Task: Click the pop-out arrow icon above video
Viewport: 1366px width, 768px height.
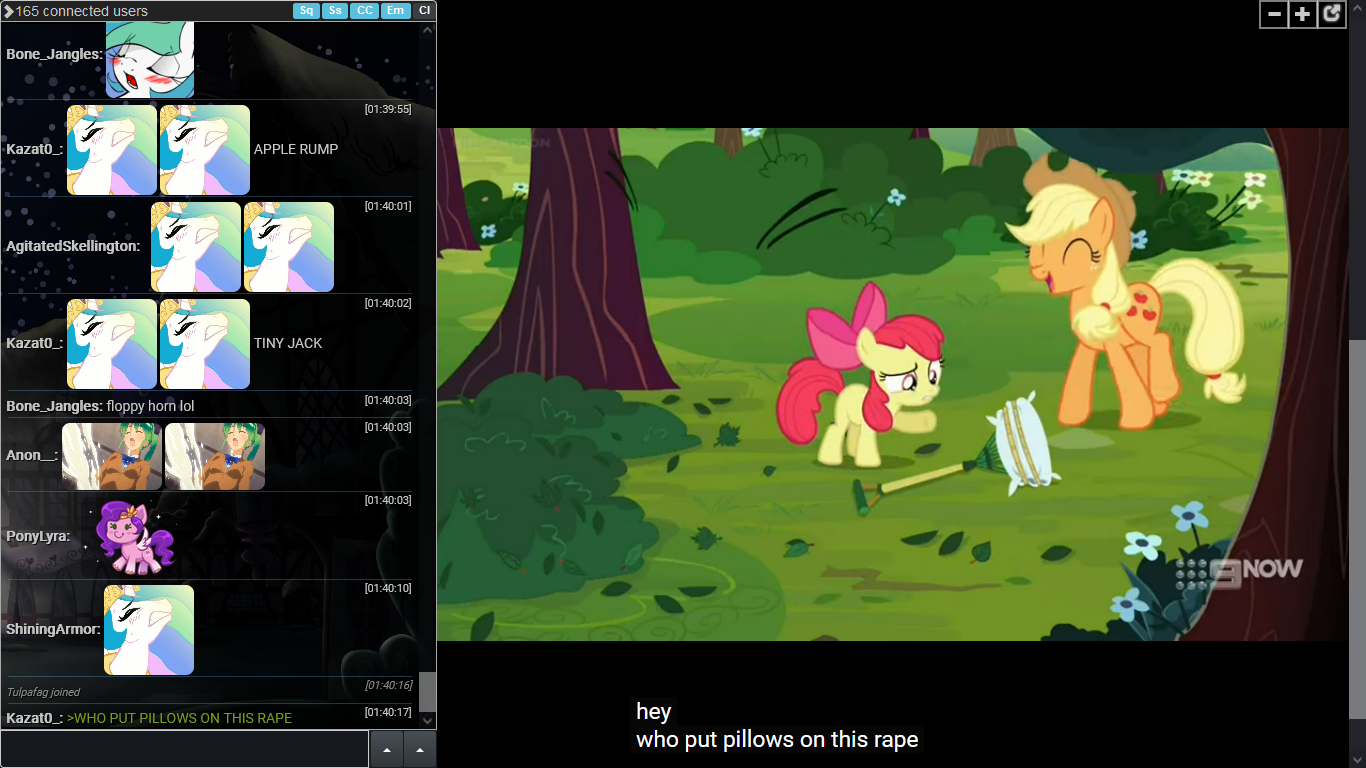Action: (1331, 14)
